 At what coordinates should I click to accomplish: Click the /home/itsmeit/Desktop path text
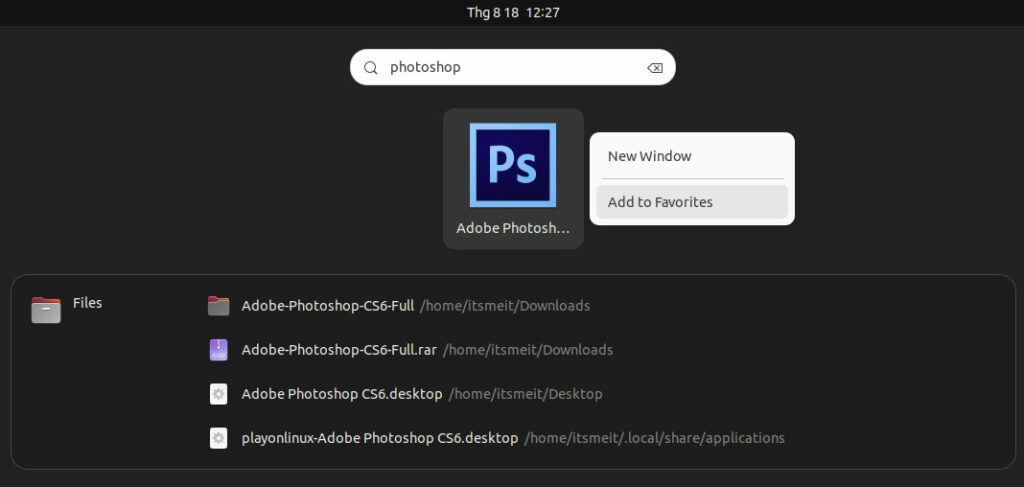pyautogui.click(x=526, y=394)
